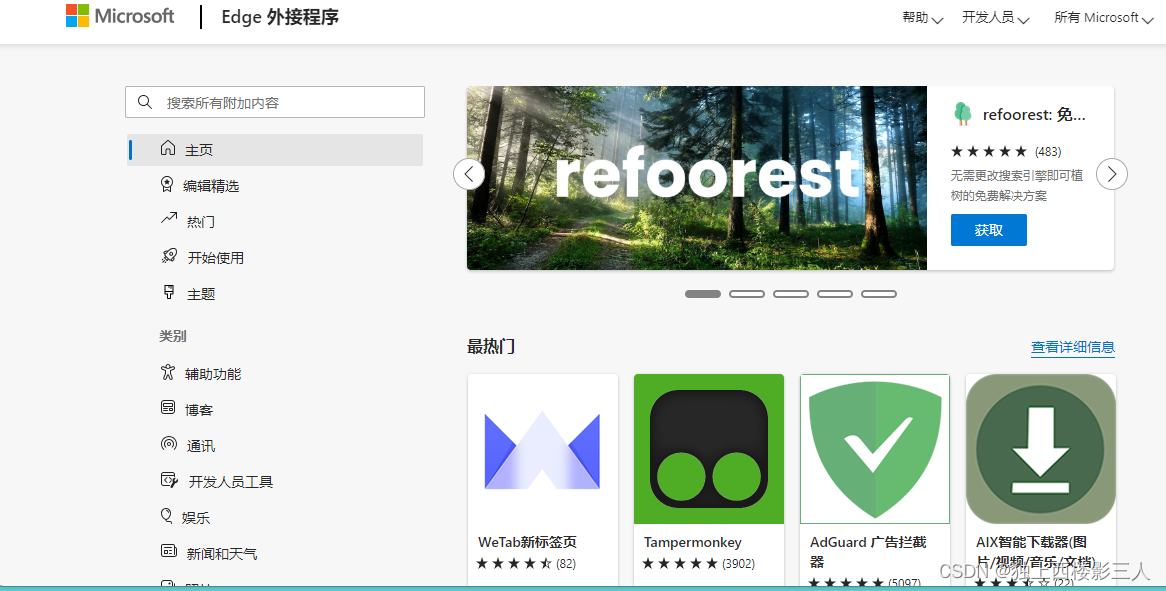Go to 编辑精选 in sidebar
The image size is (1166, 591).
[x=211, y=186]
